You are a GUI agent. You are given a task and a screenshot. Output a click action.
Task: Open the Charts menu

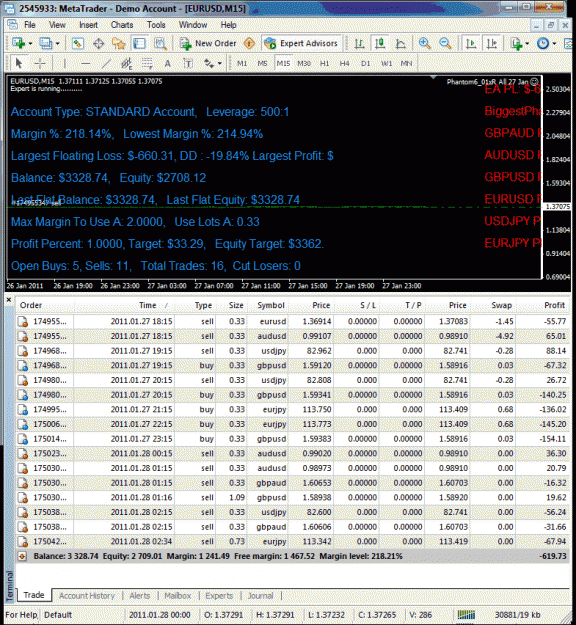click(x=122, y=25)
